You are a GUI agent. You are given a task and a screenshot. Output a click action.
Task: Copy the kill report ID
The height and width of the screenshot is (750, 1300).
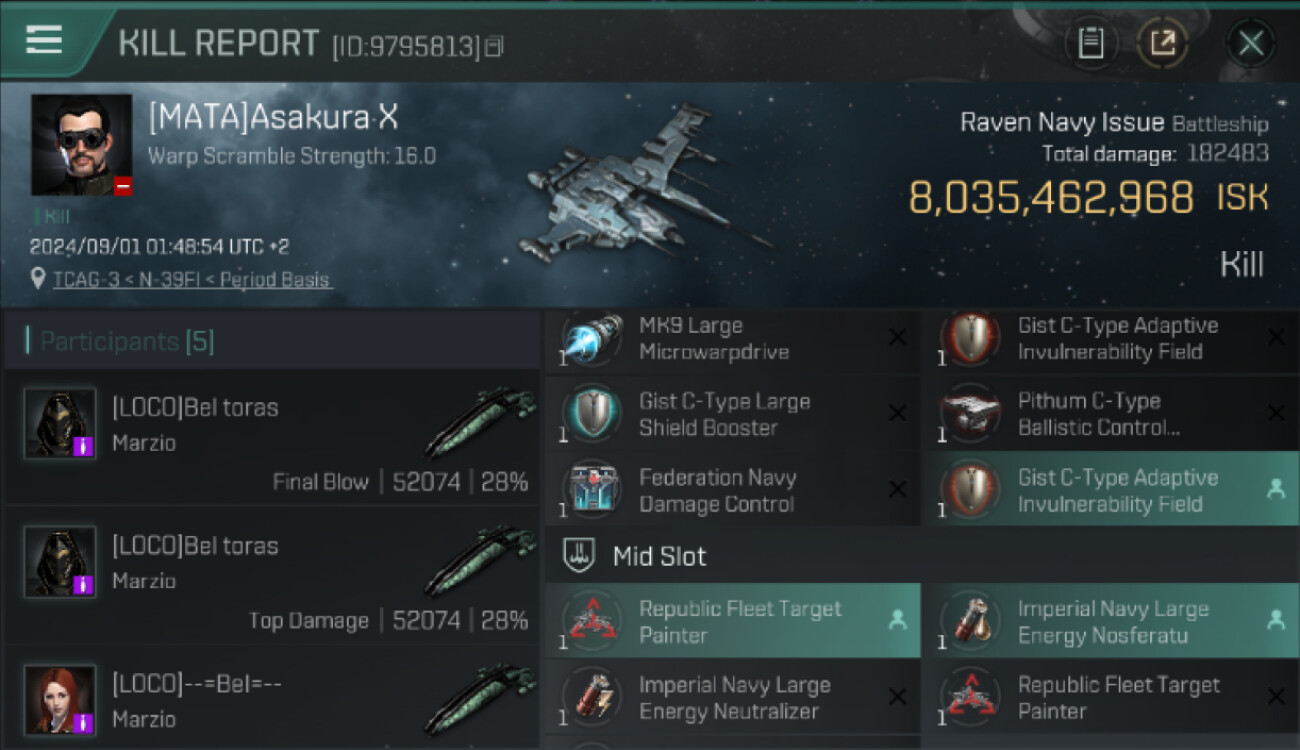click(x=494, y=46)
